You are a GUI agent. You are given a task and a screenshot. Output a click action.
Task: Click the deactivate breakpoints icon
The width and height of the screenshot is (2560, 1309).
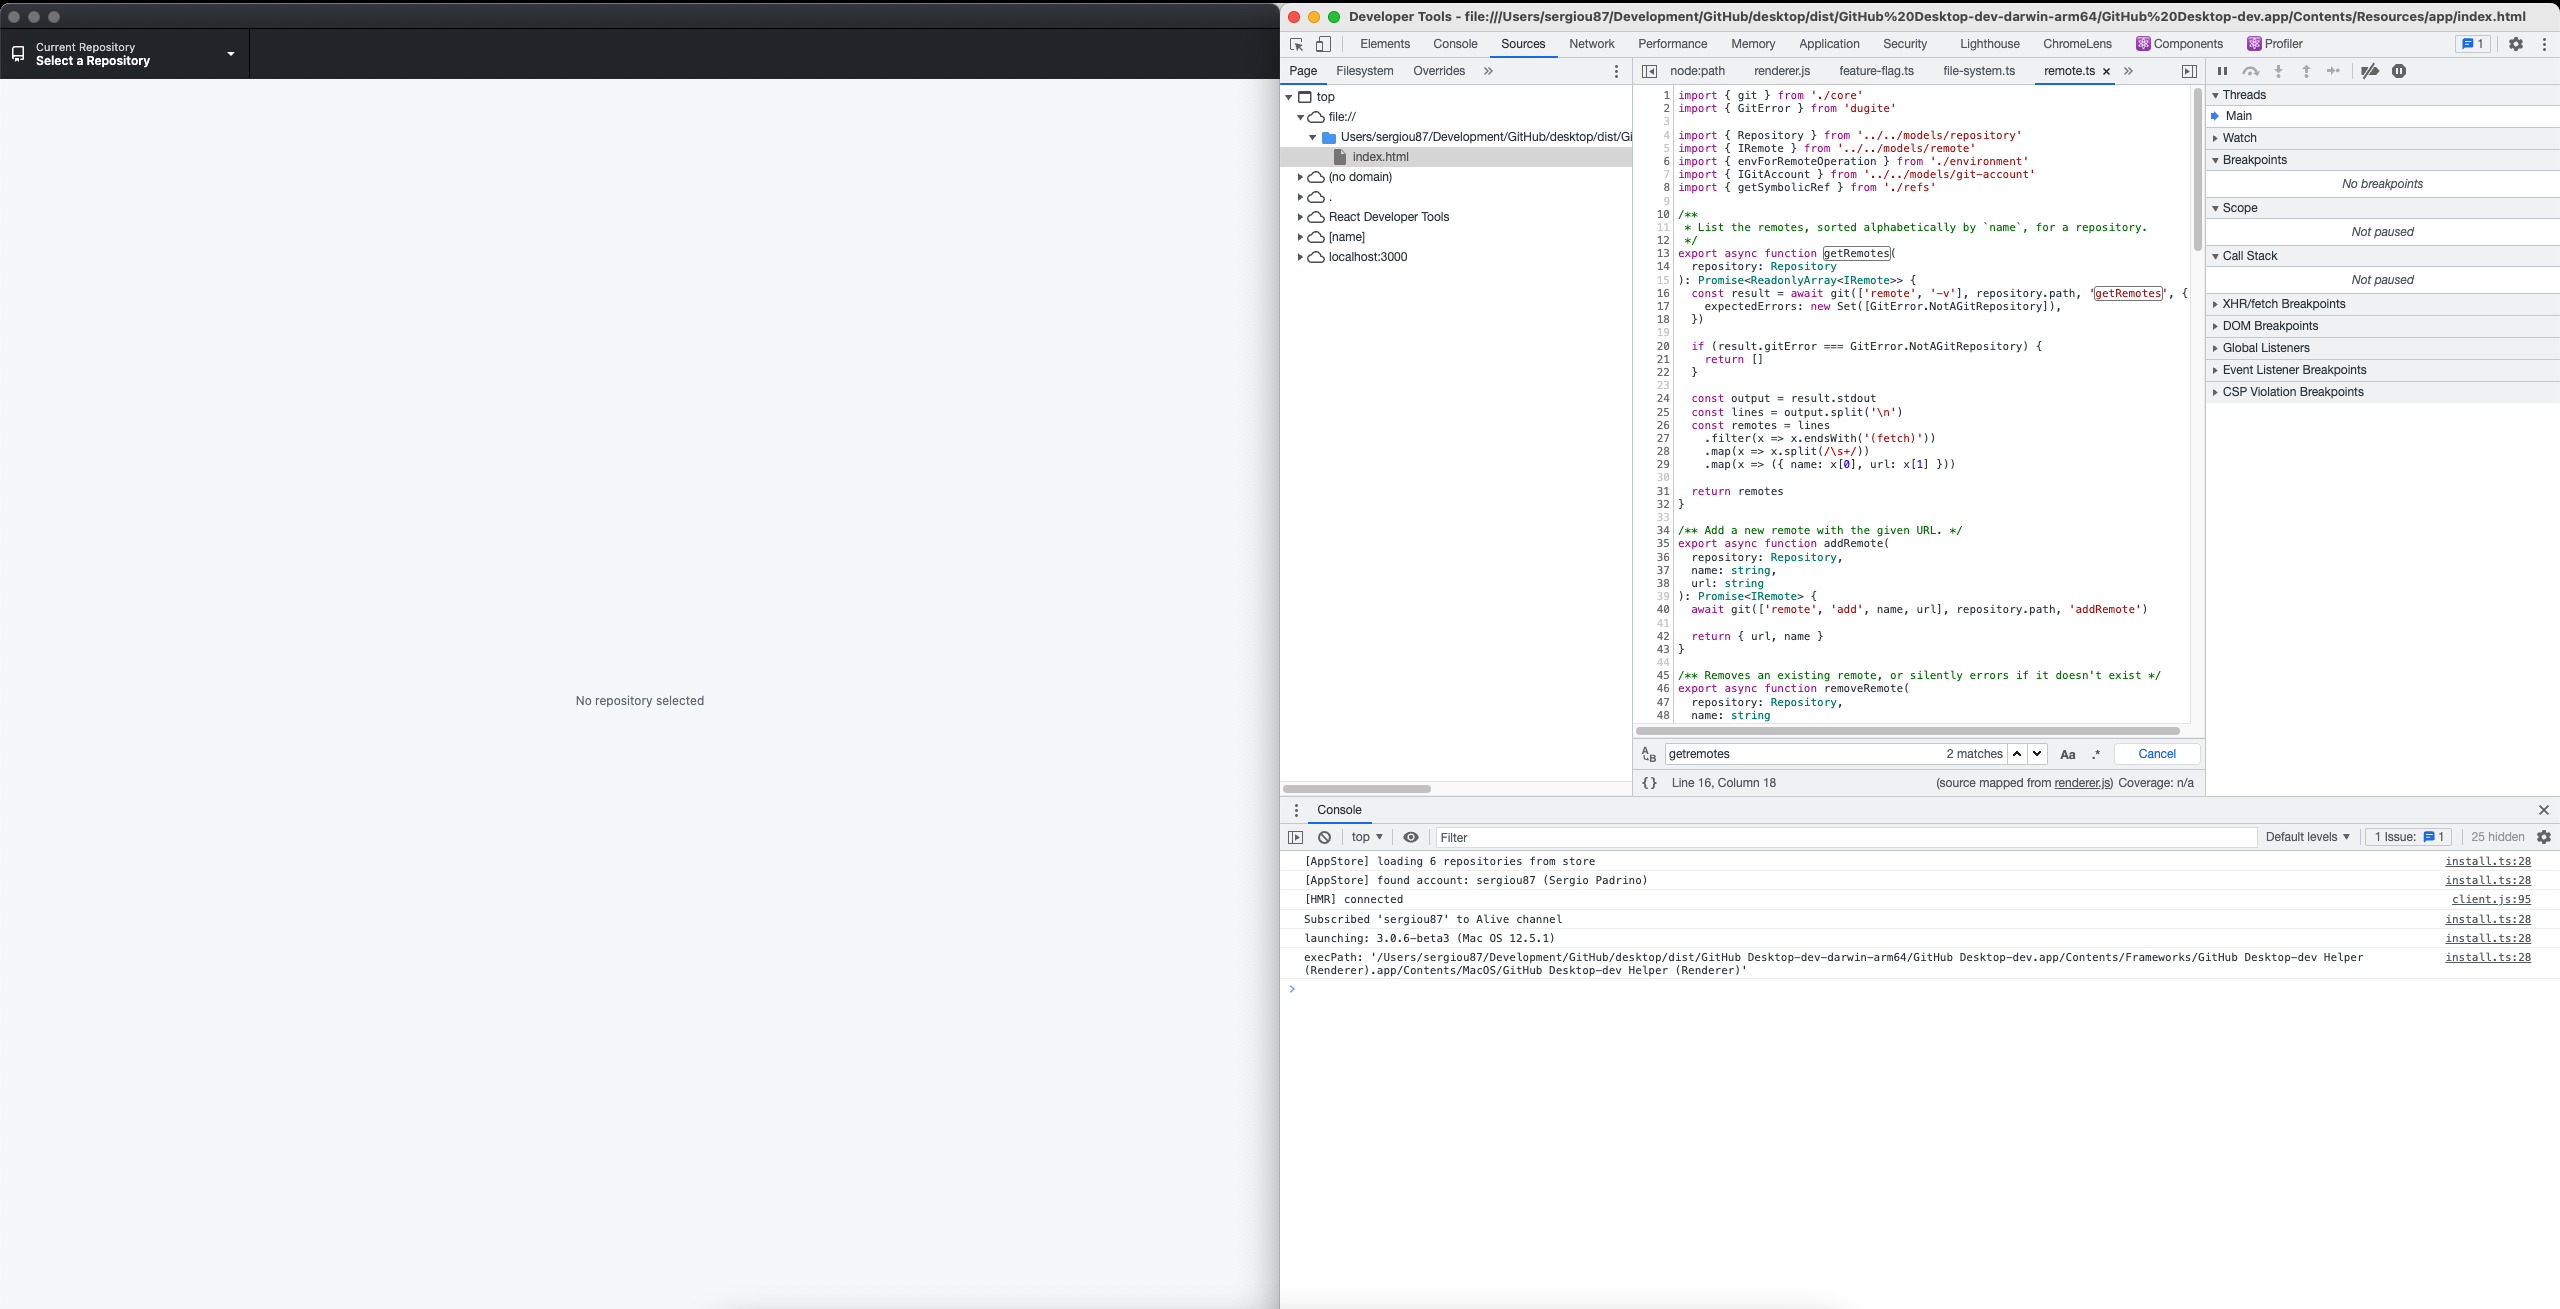pos(2370,71)
